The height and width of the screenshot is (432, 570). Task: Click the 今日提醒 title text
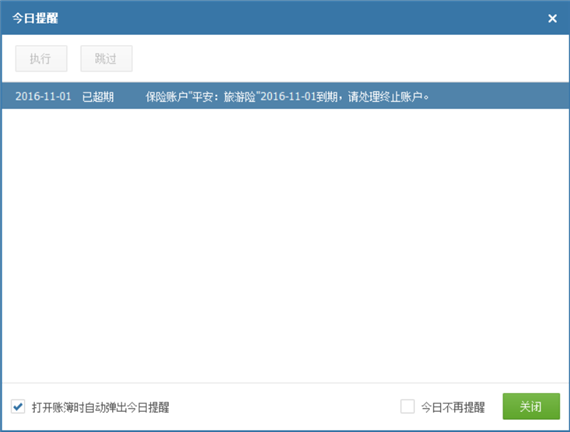coord(35,18)
